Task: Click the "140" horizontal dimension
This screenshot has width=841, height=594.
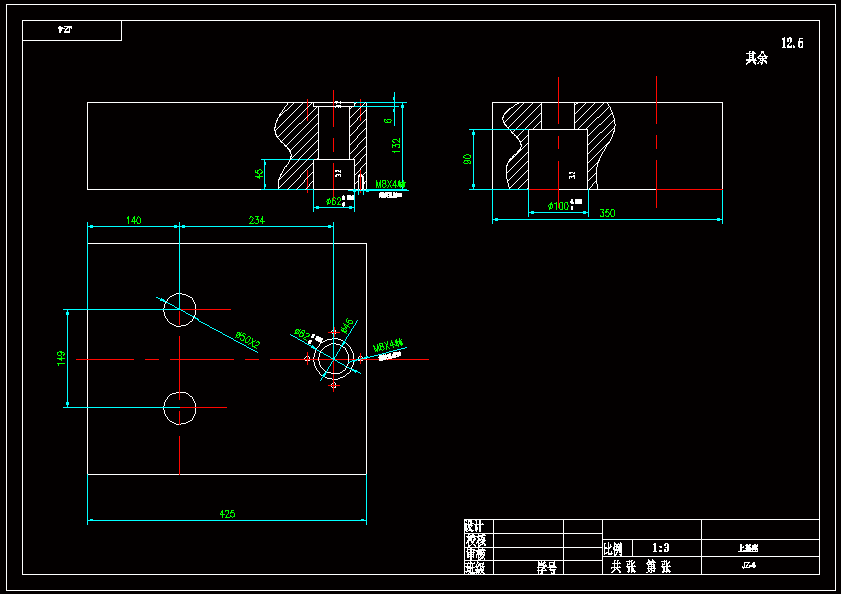Action: click(x=134, y=220)
